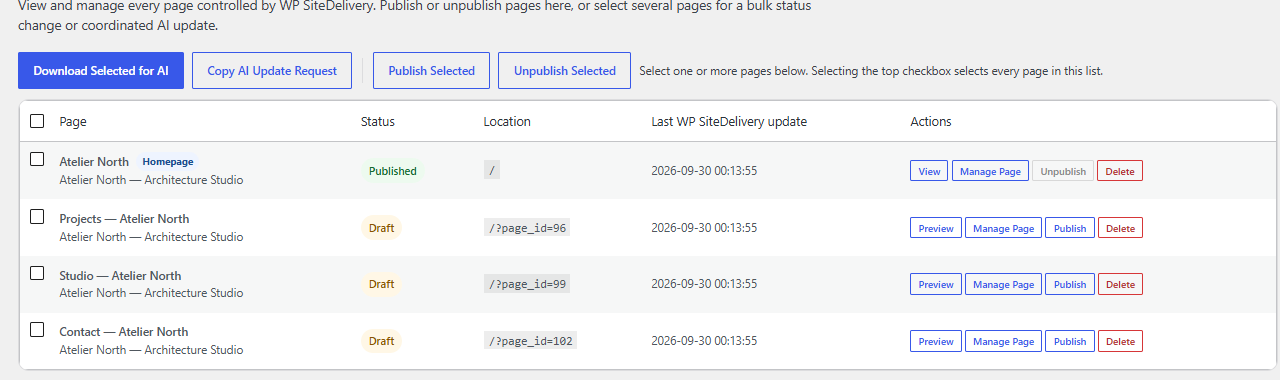The image size is (1280, 380).
Task: Click the Studio — Atelier North title
Action: (120, 275)
